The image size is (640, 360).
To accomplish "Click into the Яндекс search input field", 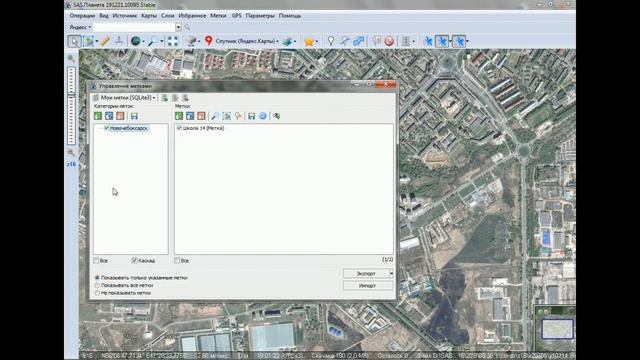I will tap(134, 27).
